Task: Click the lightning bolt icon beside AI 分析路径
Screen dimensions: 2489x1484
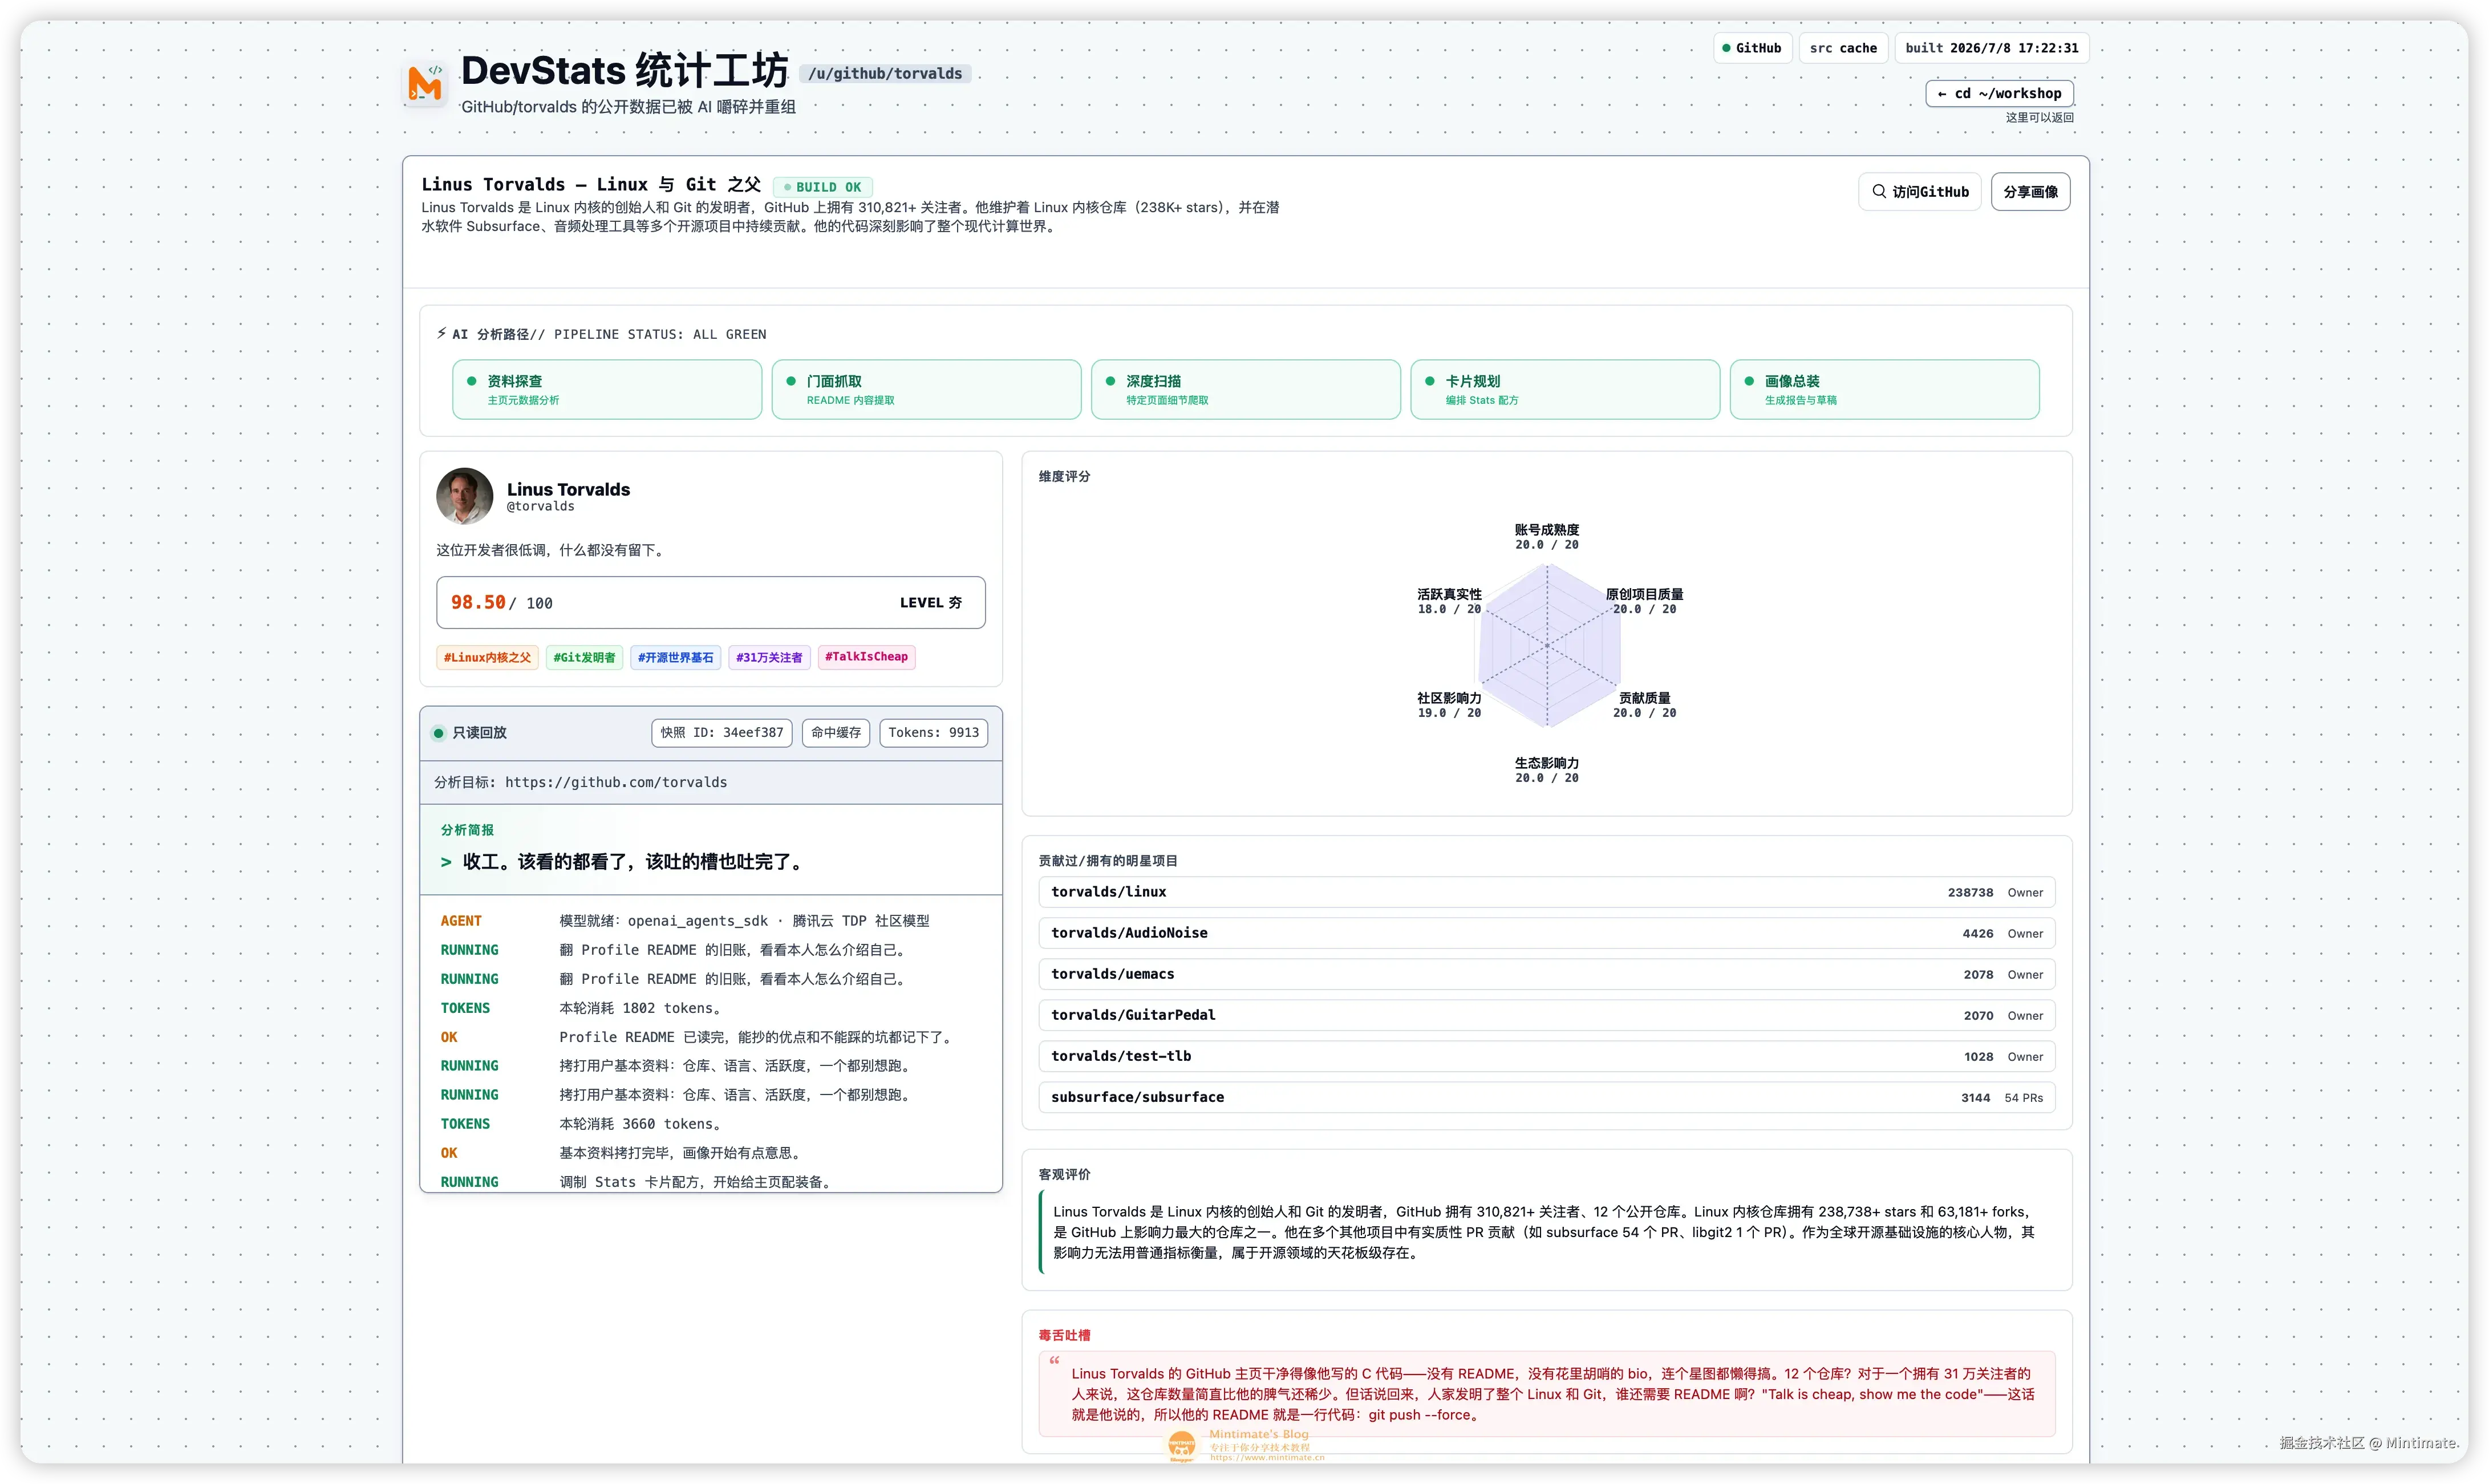Action: [x=441, y=333]
